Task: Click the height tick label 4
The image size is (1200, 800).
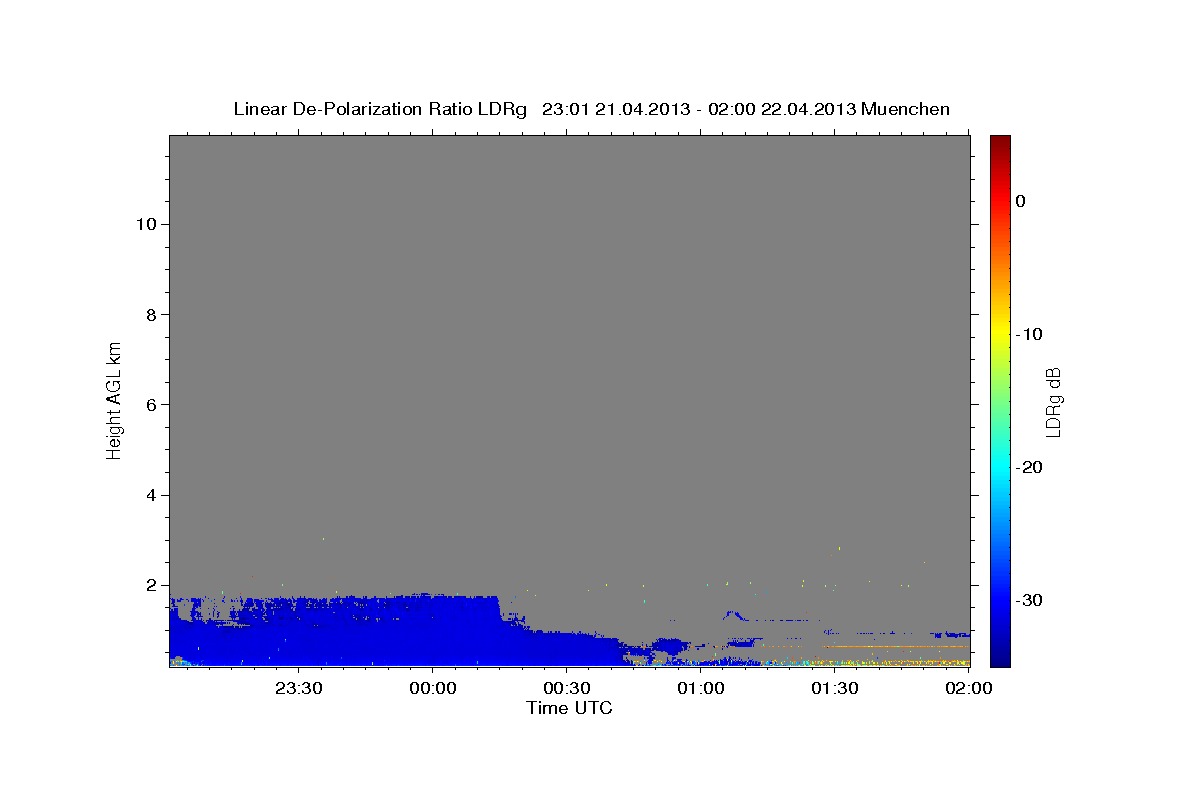Action: point(151,495)
